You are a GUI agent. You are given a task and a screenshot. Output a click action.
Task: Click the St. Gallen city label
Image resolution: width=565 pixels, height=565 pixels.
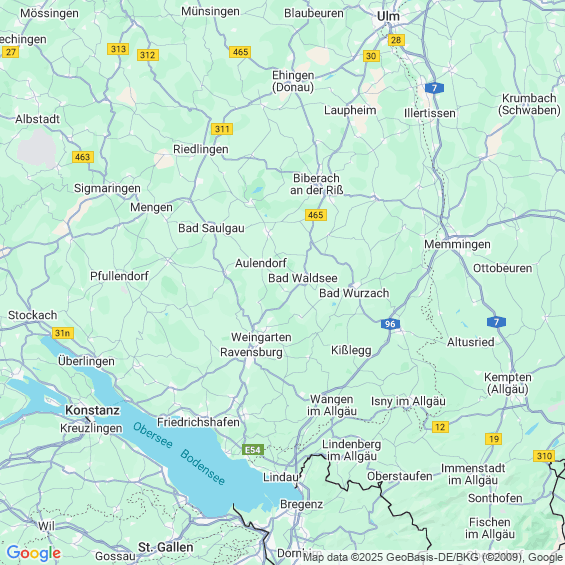pos(166,547)
